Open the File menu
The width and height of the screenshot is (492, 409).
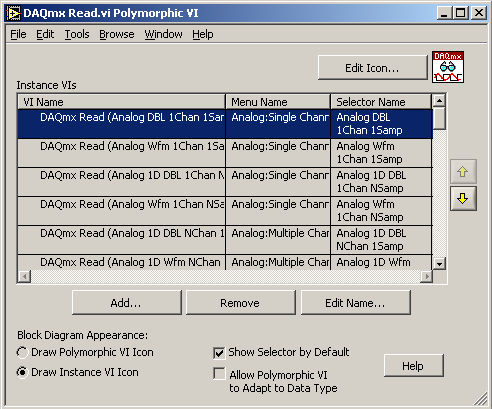click(18, 34)
